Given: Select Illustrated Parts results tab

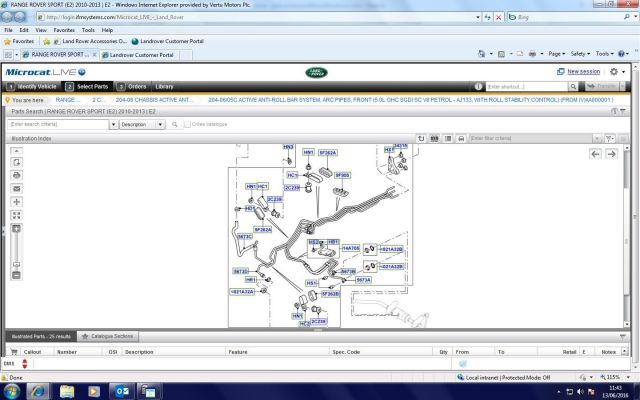Looking at the screenshot, I should click(41, 336).
